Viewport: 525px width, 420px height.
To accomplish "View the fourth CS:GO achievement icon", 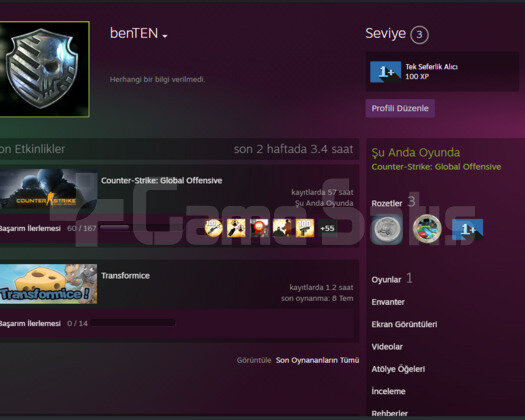I will [282, 228].
